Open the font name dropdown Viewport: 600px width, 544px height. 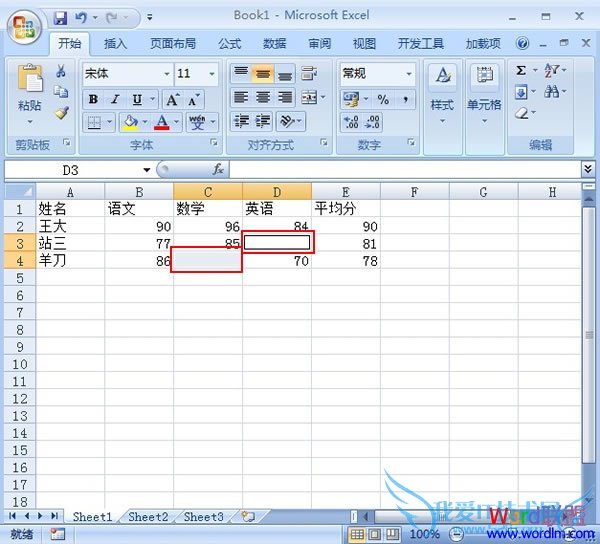pyautogui.click(x=167, y=73)
